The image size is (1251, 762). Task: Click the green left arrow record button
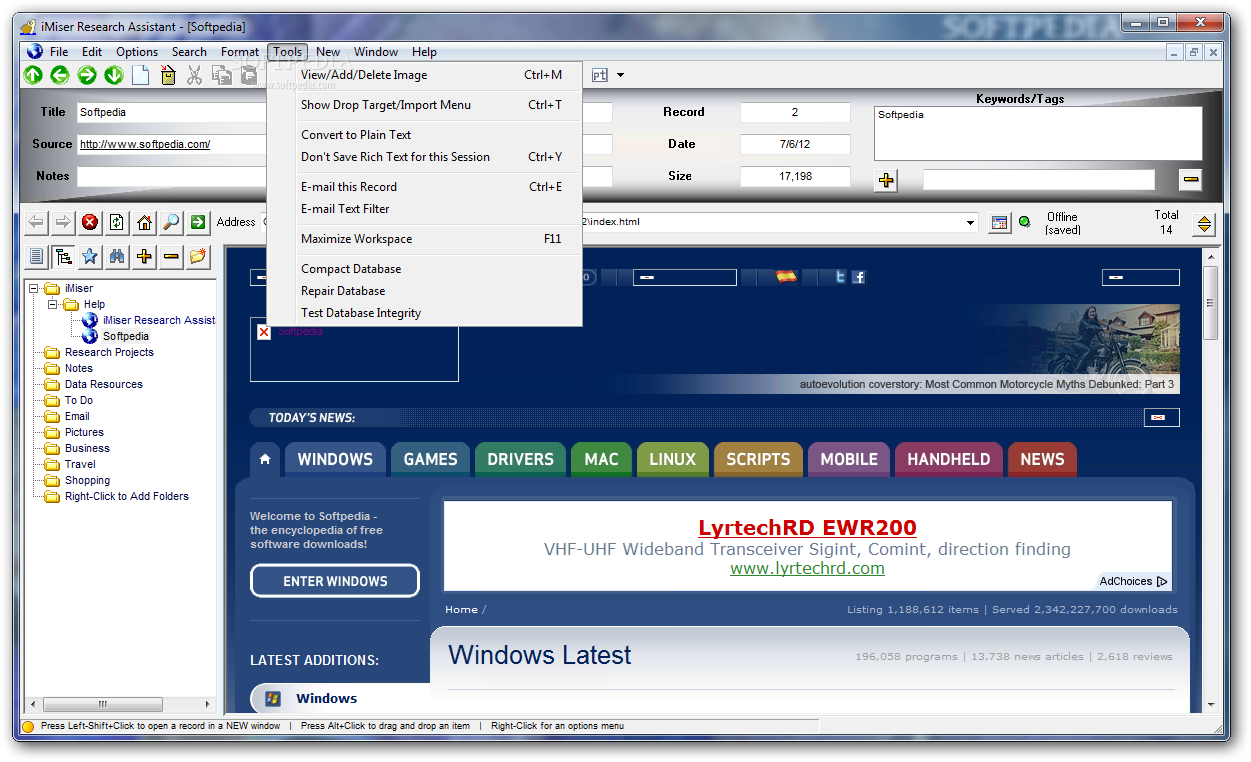(x=60, y=75)
